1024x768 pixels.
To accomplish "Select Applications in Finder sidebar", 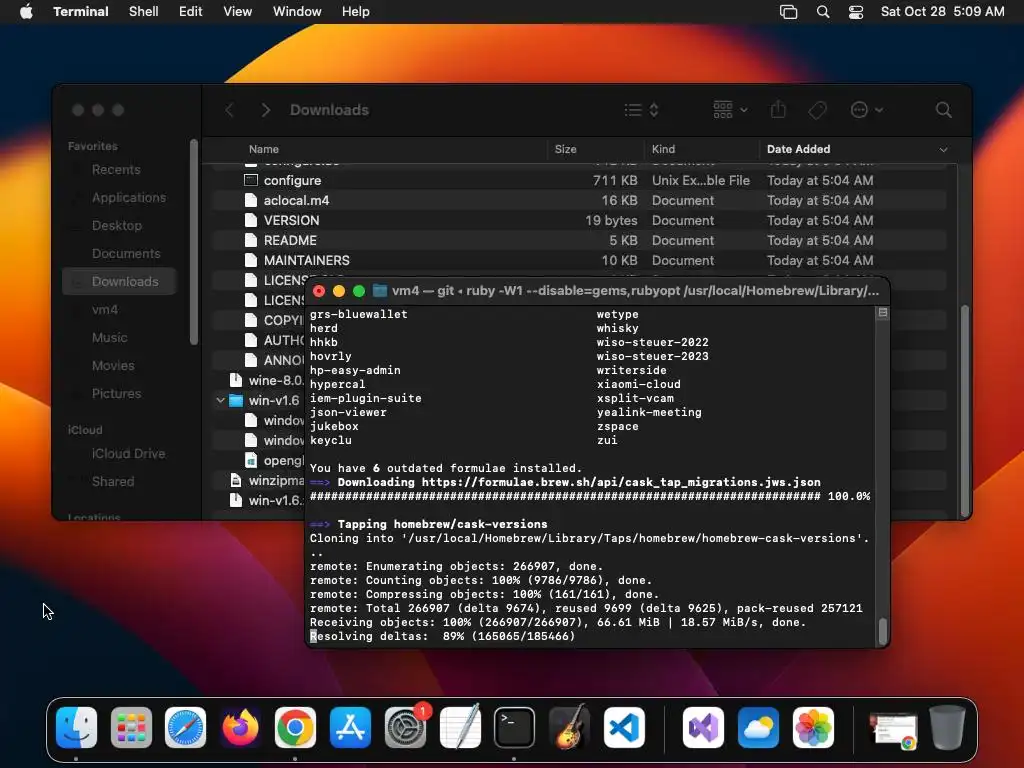I will coord(119,197).
